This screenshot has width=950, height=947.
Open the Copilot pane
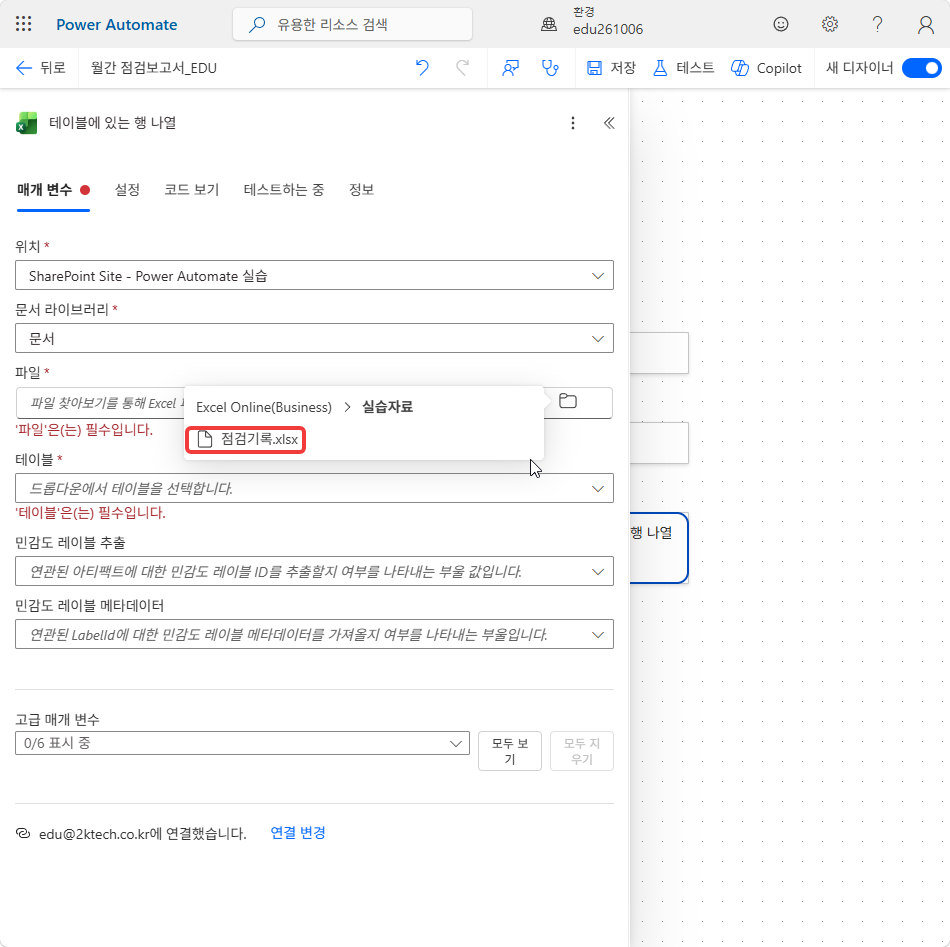[766, 68]
